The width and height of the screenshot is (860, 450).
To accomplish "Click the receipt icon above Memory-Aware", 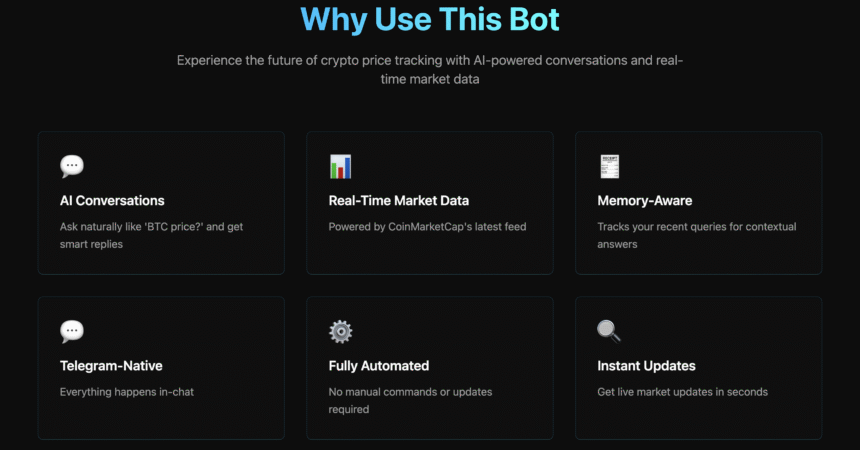I will click(x=609, y=166).
